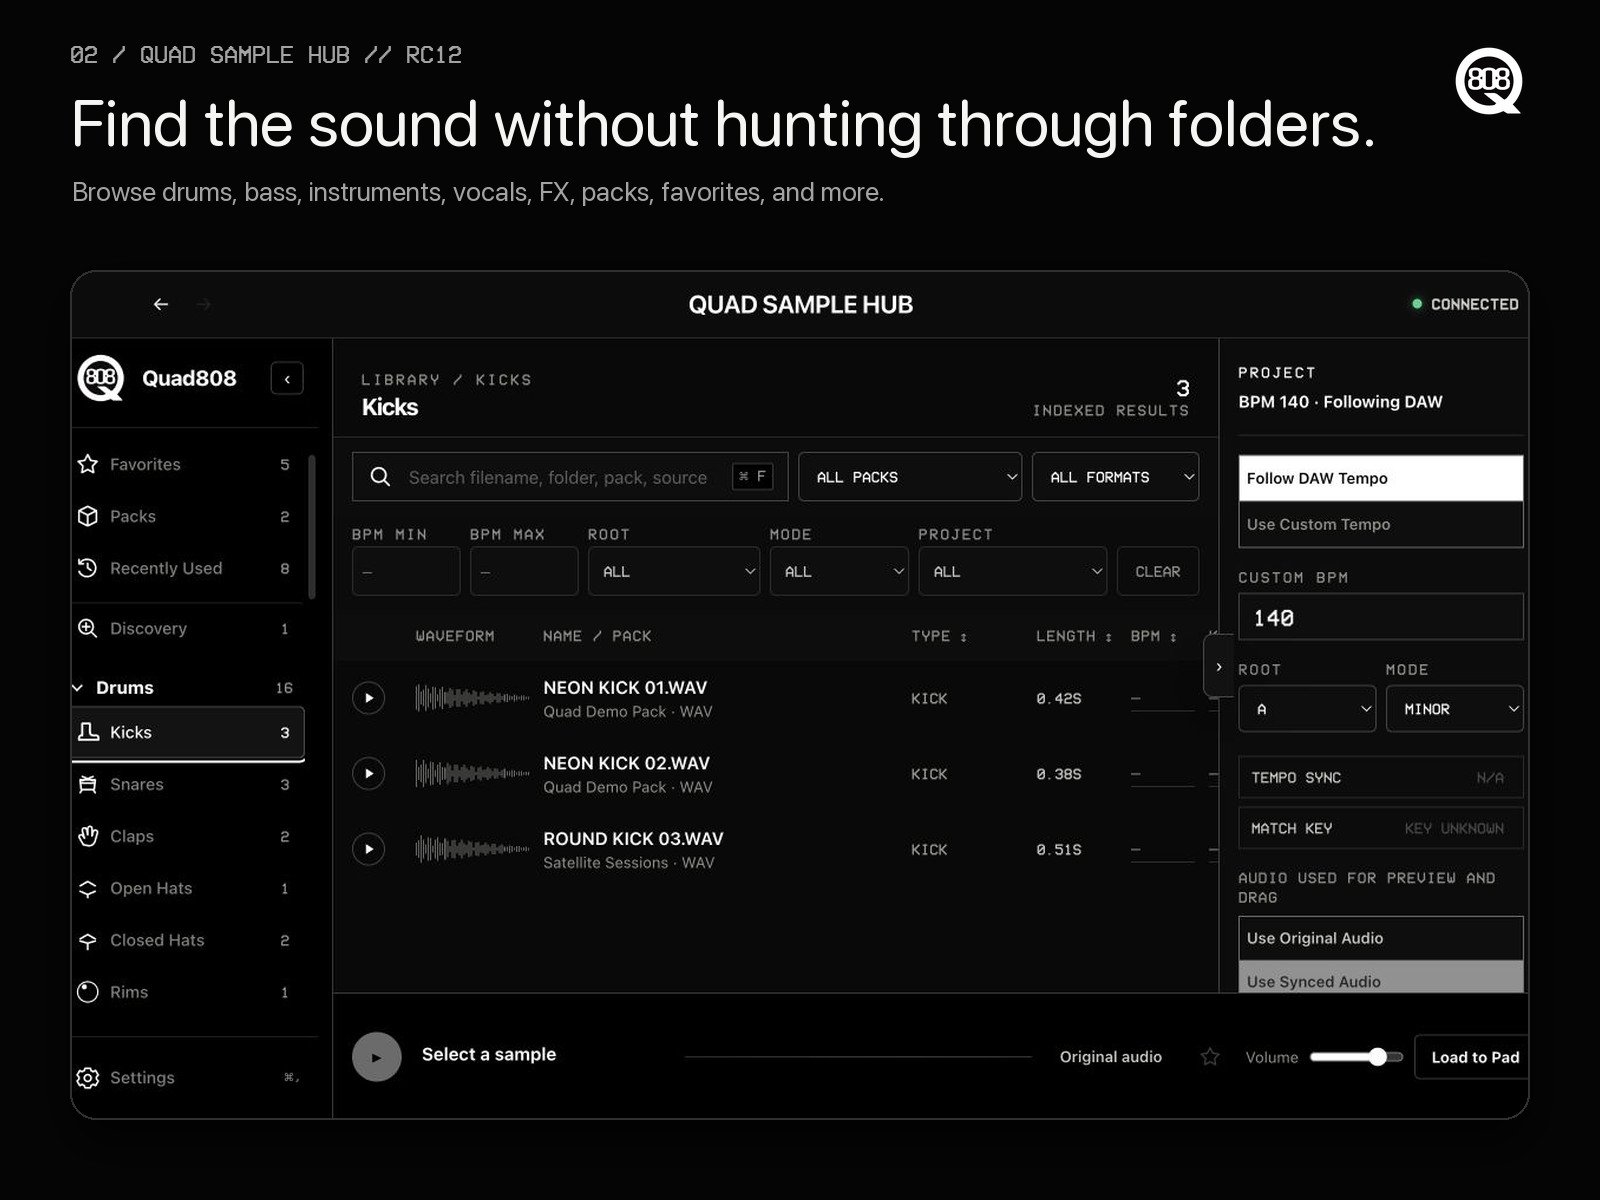1600x1200 pixels.
Task: Select the Closed Hats category
Action: click(x=187, y=940)
